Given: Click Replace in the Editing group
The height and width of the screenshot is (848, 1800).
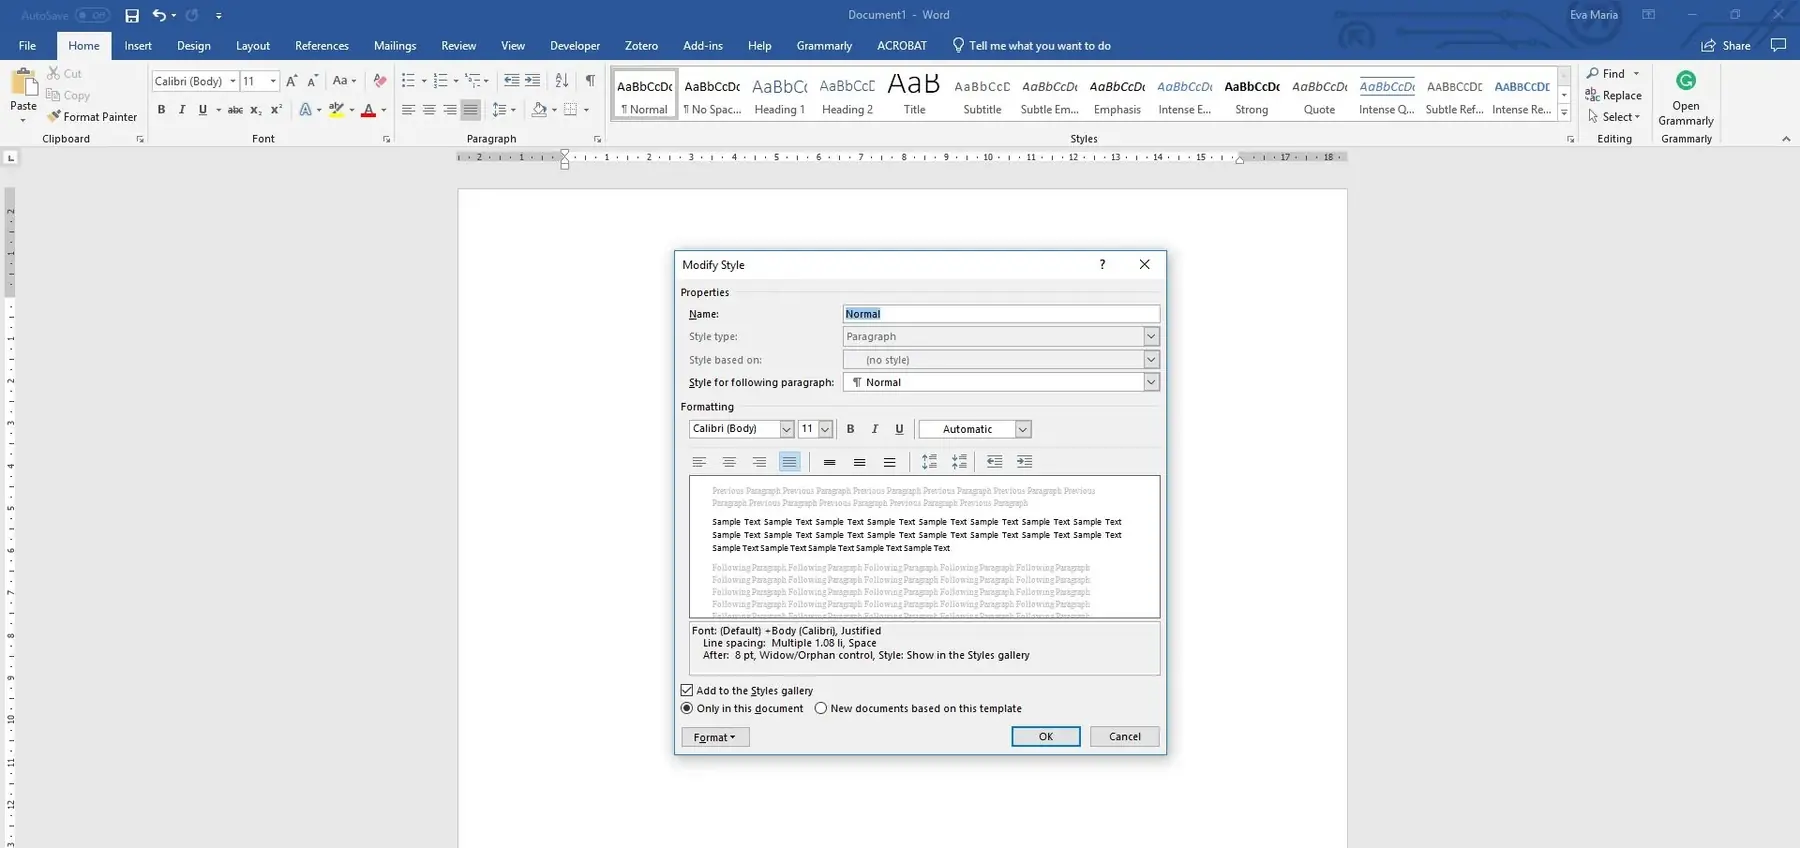Looking at the screenshot, I should point(1614,95).
